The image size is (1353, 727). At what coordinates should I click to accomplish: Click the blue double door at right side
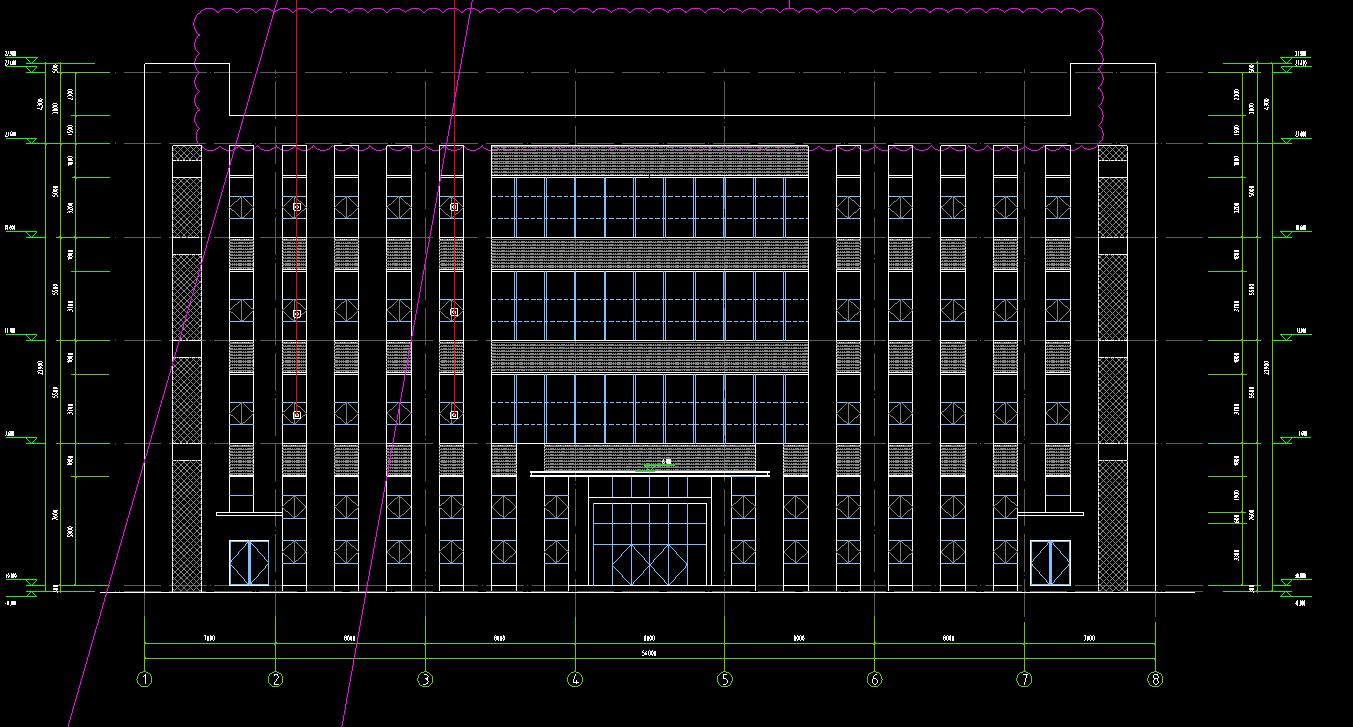[x=1050, y=562]
